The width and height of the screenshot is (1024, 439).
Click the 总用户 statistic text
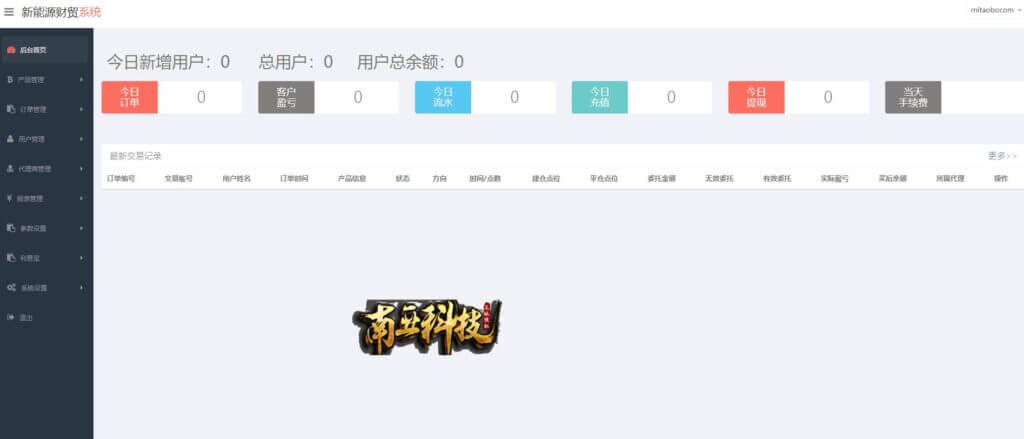coord(296,62)
